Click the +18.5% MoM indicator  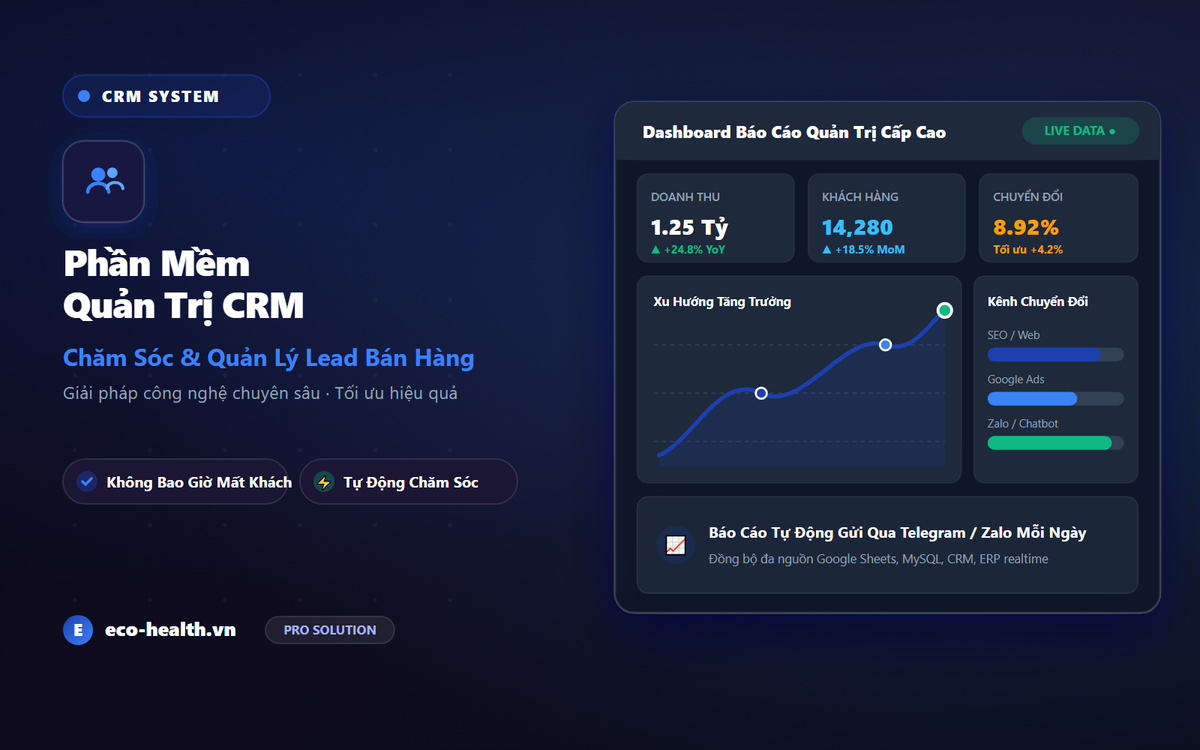coord(863,250)
